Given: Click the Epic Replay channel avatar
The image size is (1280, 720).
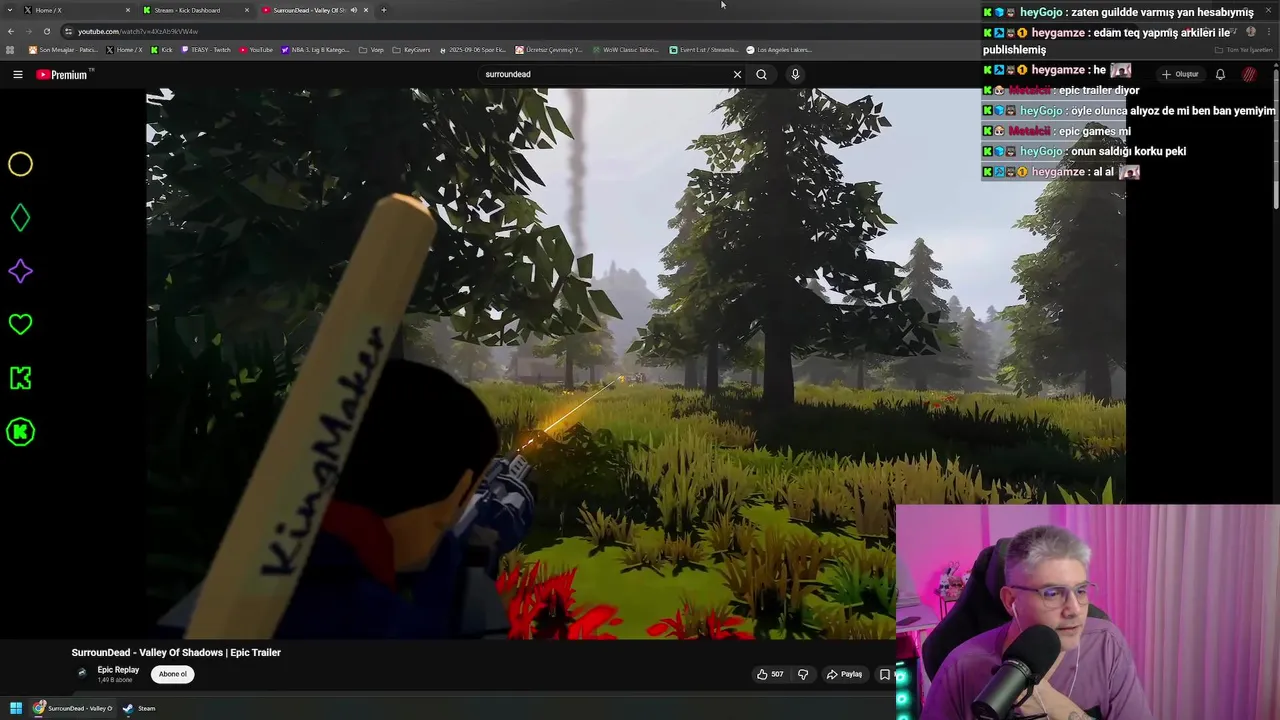Looking at the screenshot, I should (x=82, y=674).
